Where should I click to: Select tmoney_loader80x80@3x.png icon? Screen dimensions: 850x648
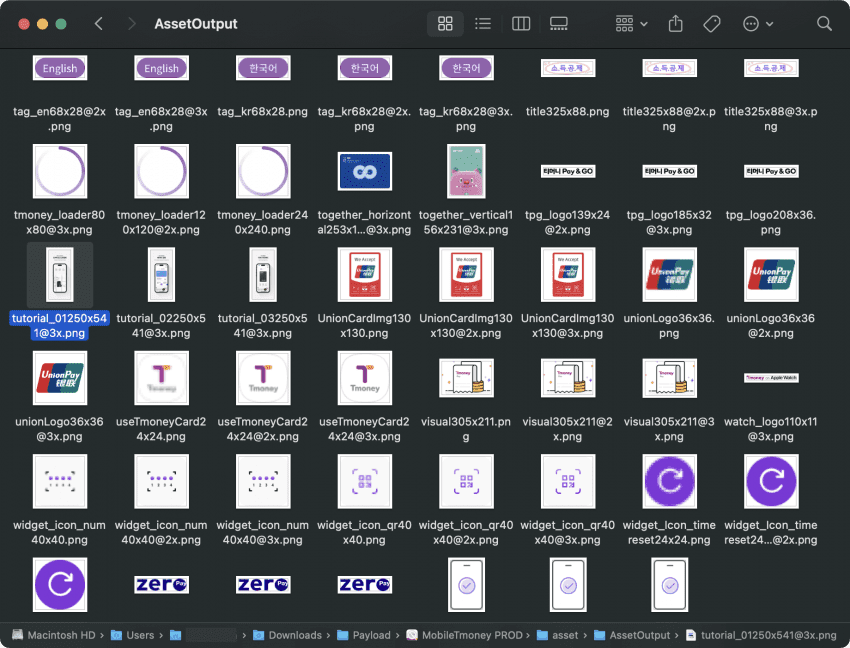(60, 171)
